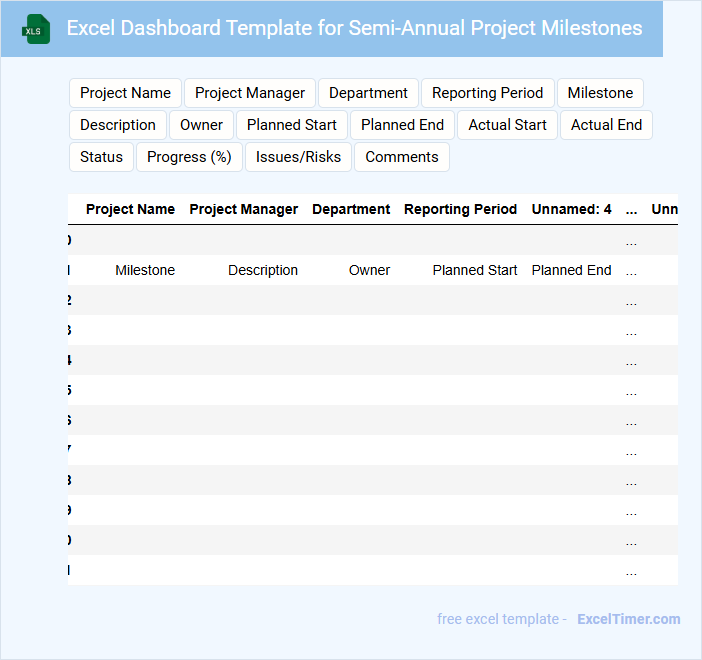Select the Actual Start tag
This screenshot has width=702, height=660.
click(x=507, y=125)
